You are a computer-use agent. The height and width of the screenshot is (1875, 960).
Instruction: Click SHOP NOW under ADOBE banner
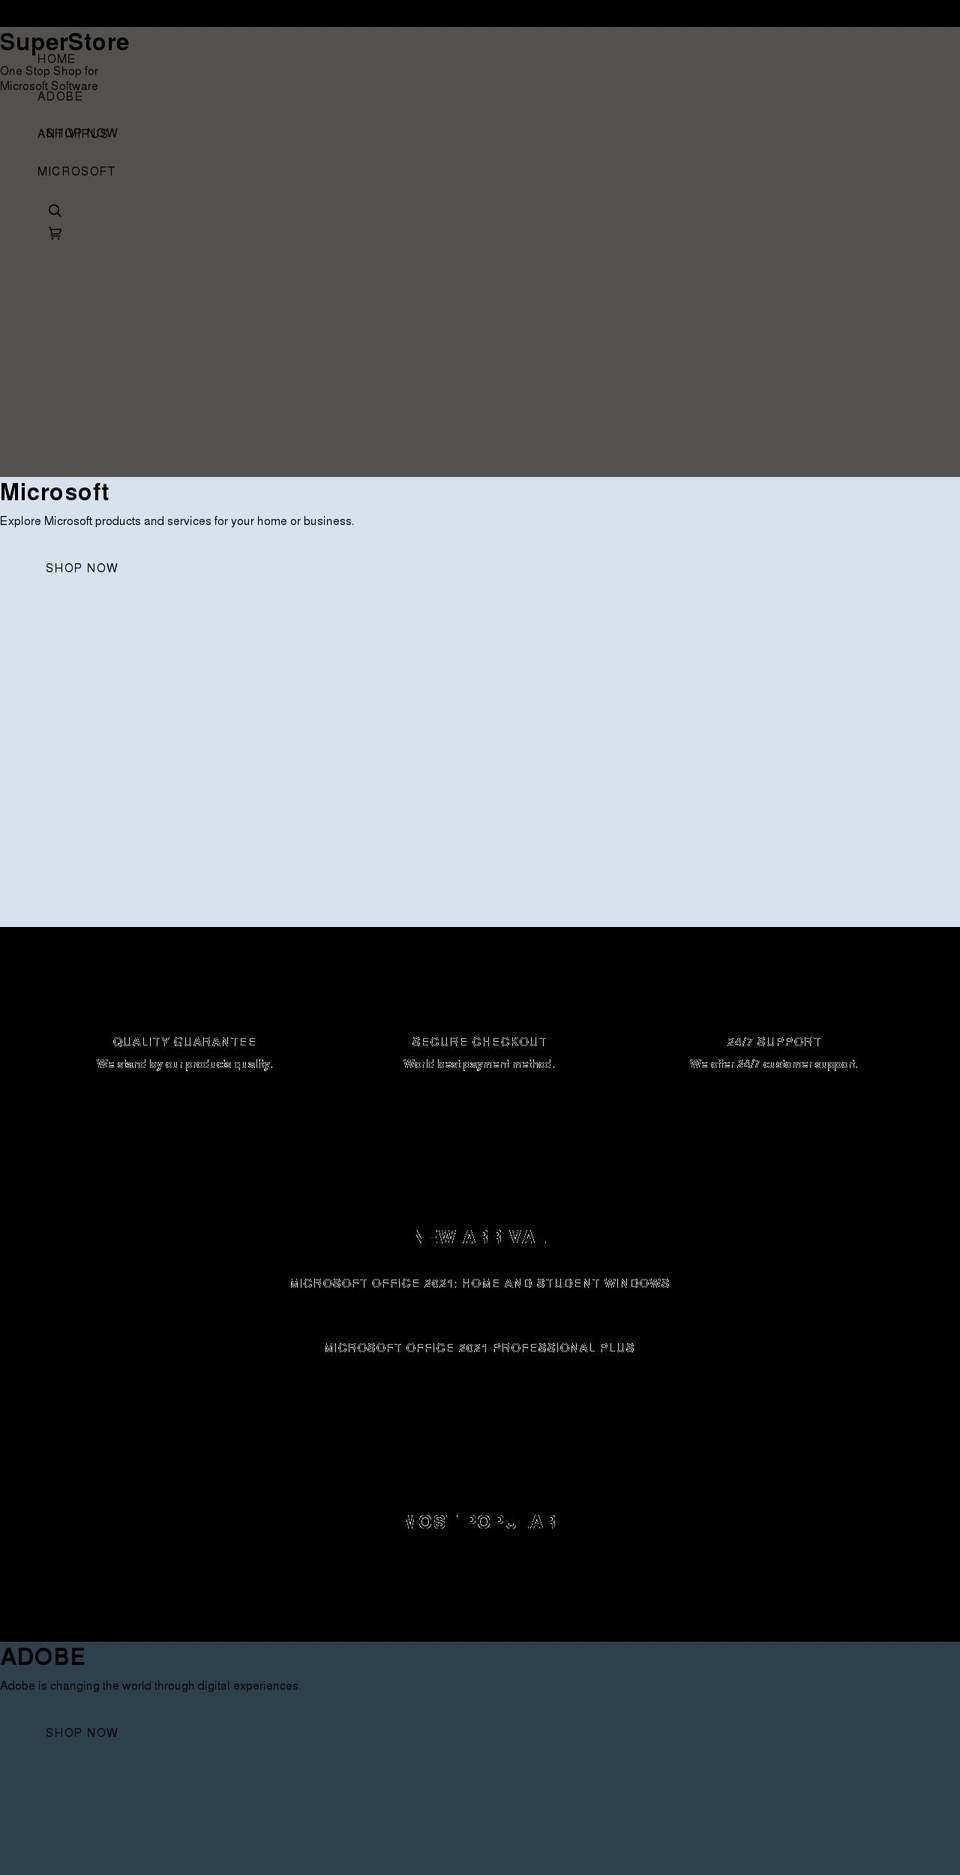click(x=82, y=1733)
